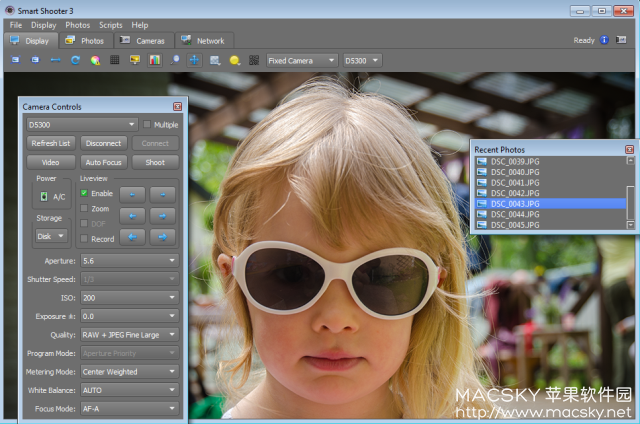The width and height of the screenshot is (640, 424).
Task: Click the fit-to-screen view icon
Action: [16, 60]
